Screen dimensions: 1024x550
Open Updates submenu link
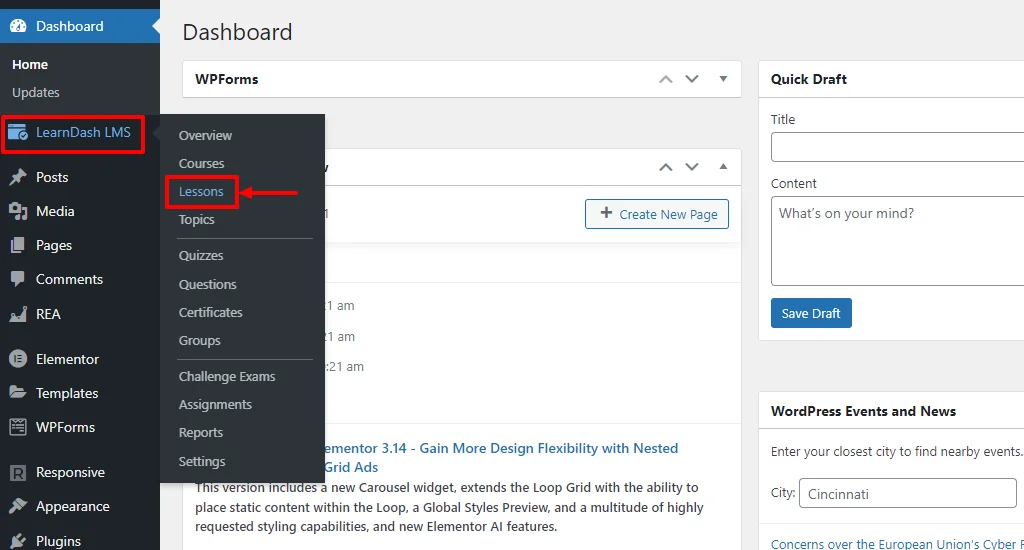pyautogui.click(x=36, y=93)
